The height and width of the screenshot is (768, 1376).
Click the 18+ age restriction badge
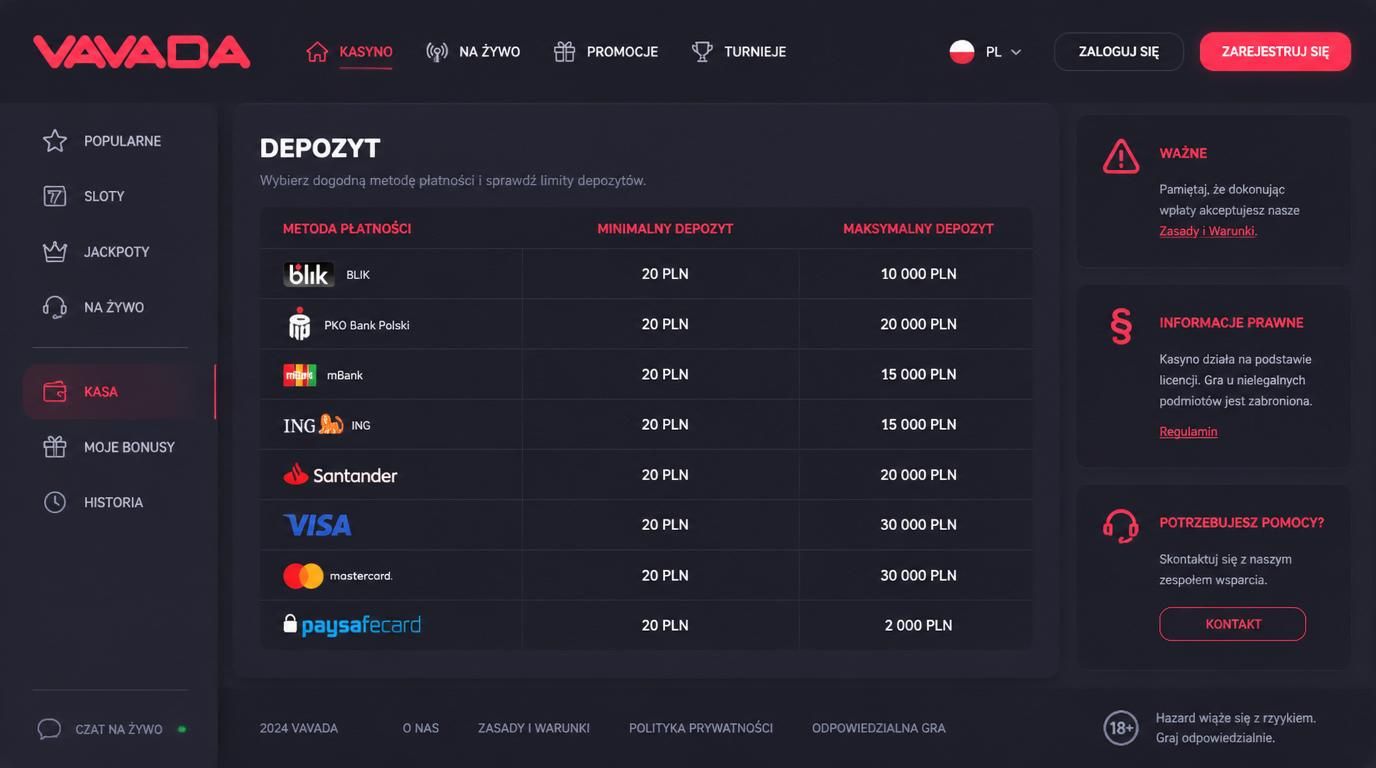coord(1121,728)
